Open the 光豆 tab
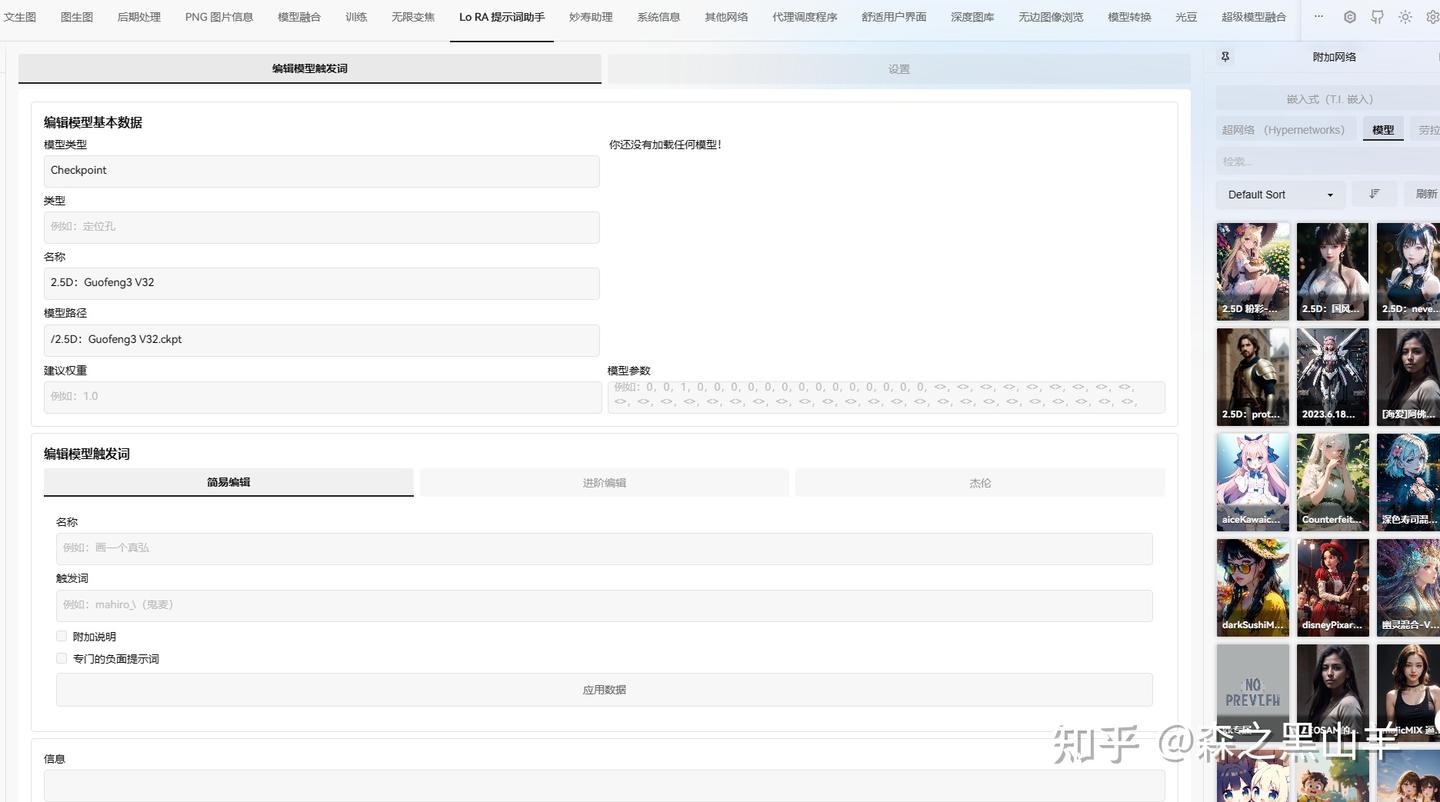Viewport: 1440px width, 802px height. 1186,17
